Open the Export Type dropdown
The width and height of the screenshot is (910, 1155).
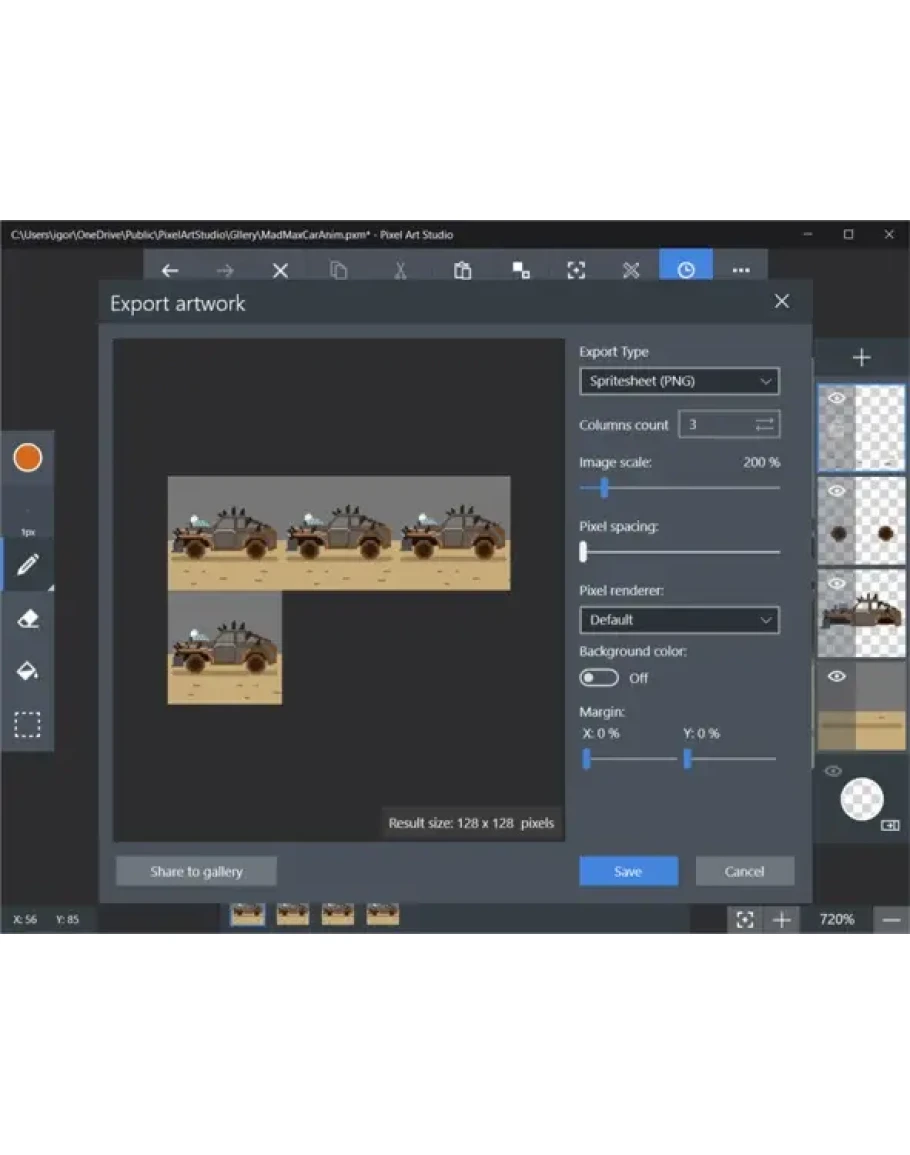coord(679,381)
